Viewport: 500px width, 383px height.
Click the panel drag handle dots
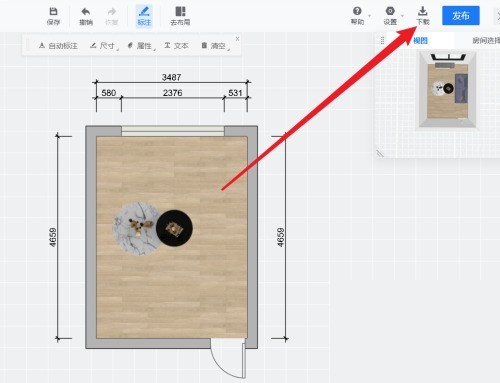[382, 41]
